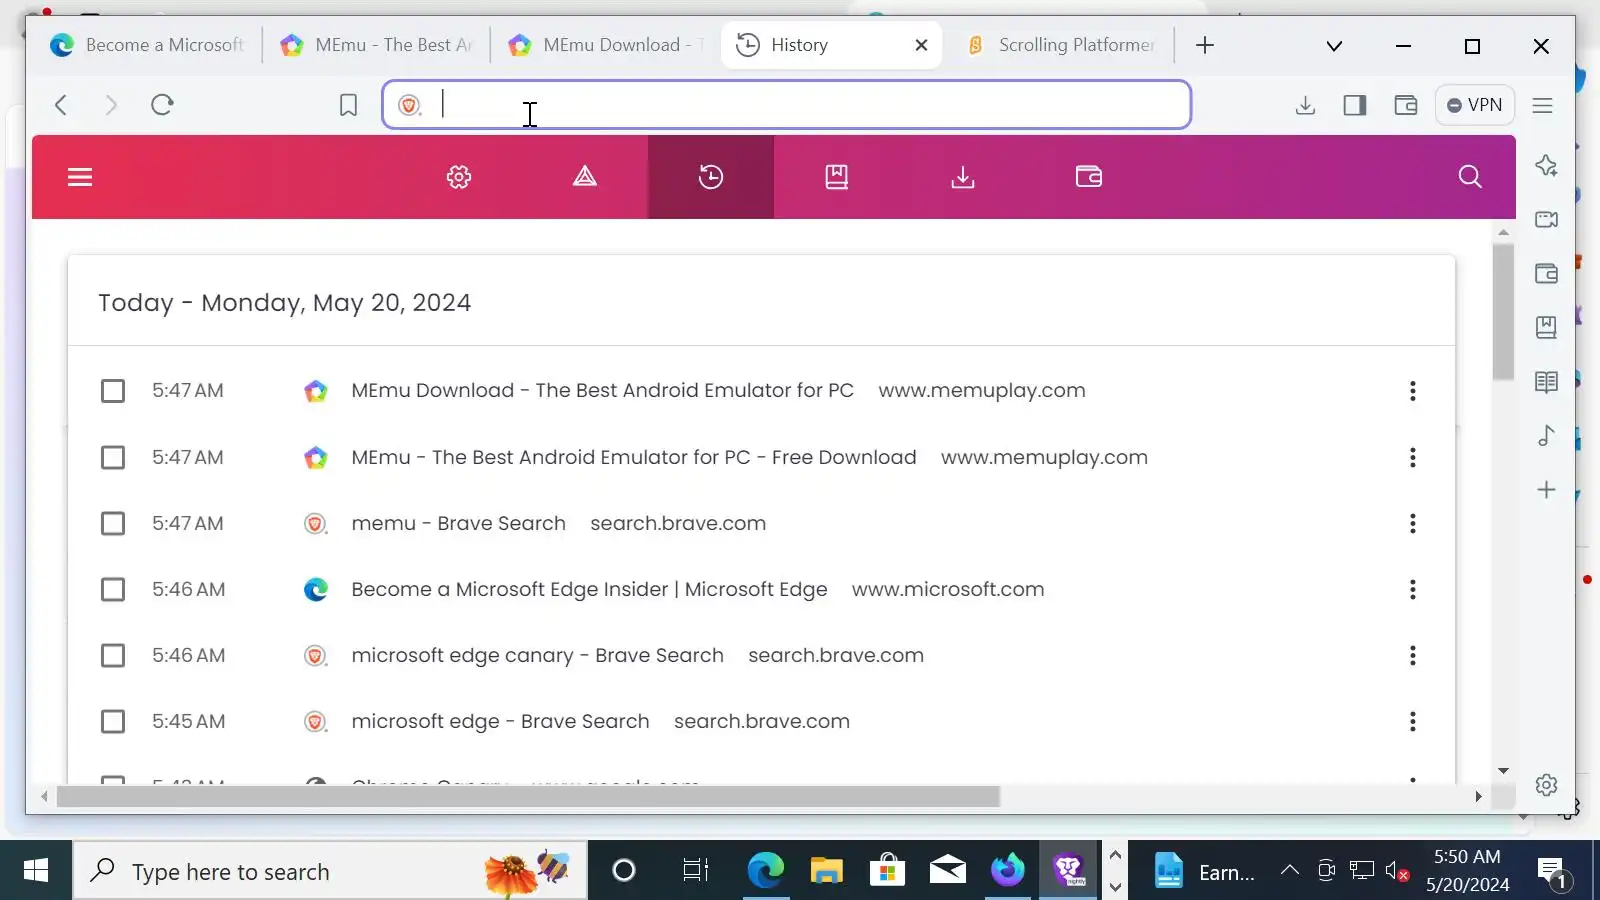This screenshot has width=1600, height=900.
Task: Click the address bar input field
Action: [786, 105]
